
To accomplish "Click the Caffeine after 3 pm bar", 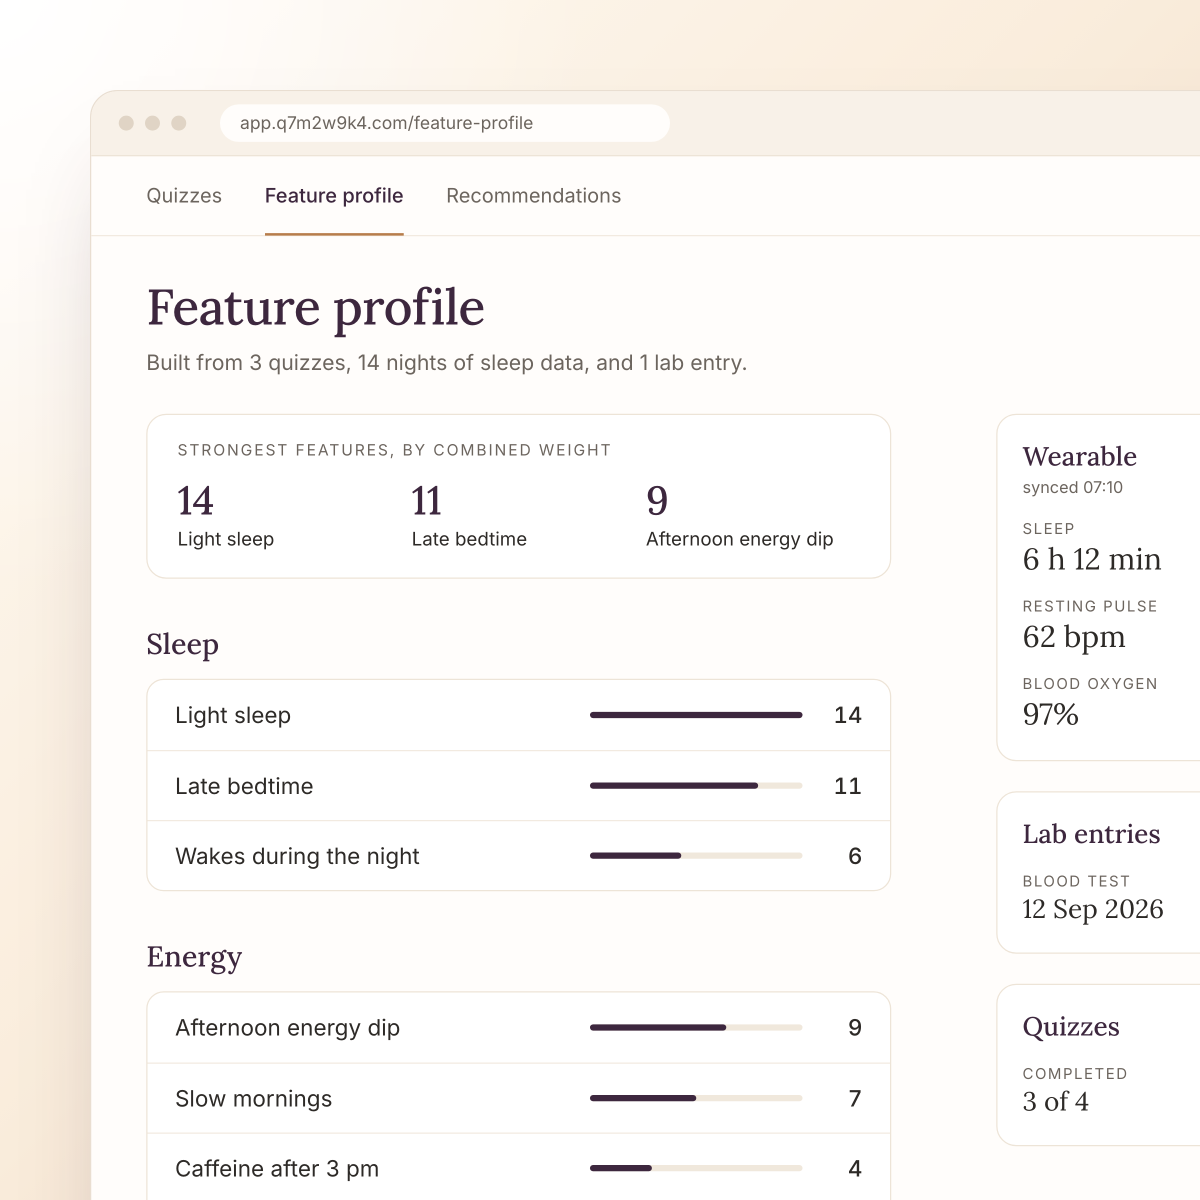I will click(x=696, y=1168).
